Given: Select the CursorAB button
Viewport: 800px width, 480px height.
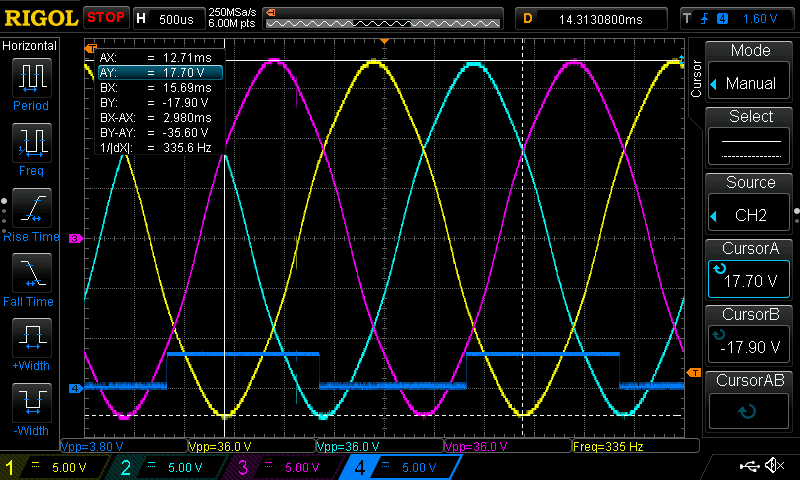Looking at the screenshot, I should tap(749, 401).
